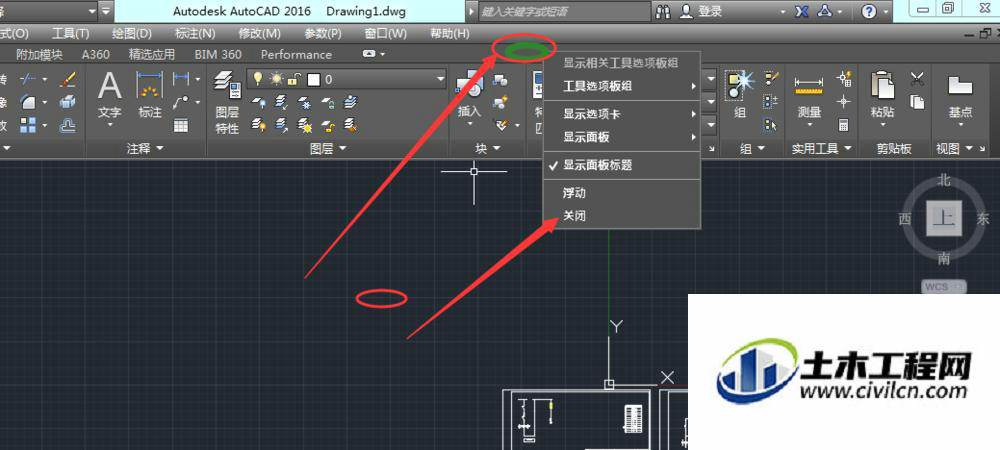The width and height of the screenshot is (1000, 450).
Task: Toggle group selection on/off icon
Action: [x=771, y=125]
